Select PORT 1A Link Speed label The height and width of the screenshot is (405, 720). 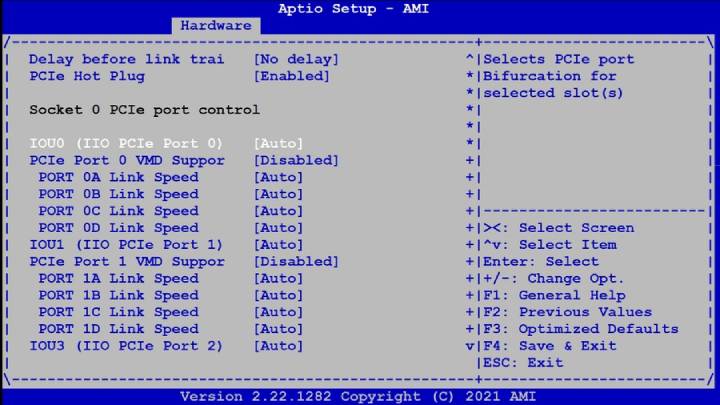118,278
